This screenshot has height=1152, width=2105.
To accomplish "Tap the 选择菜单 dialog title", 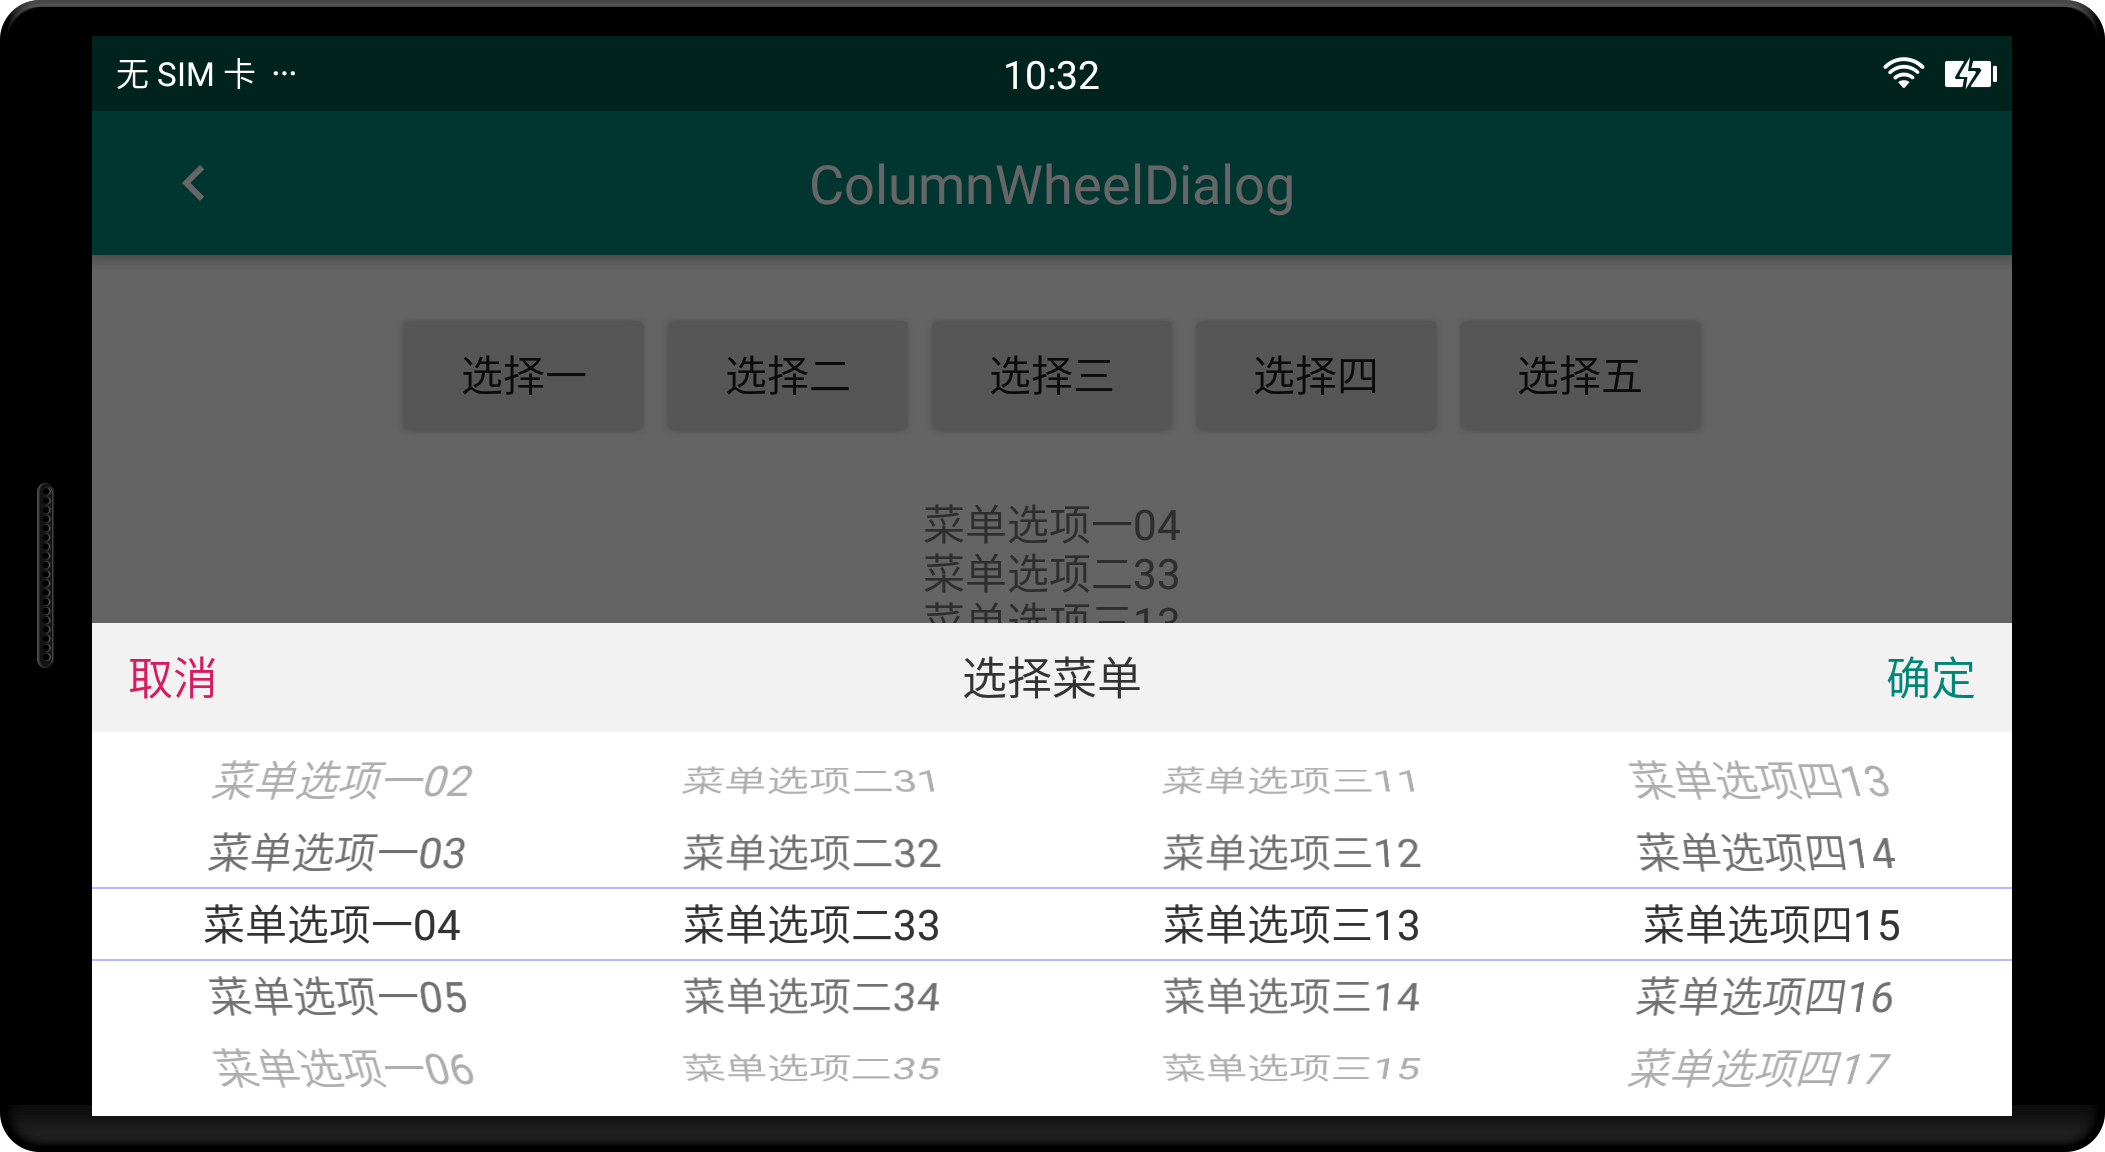I will point(1051,679).
